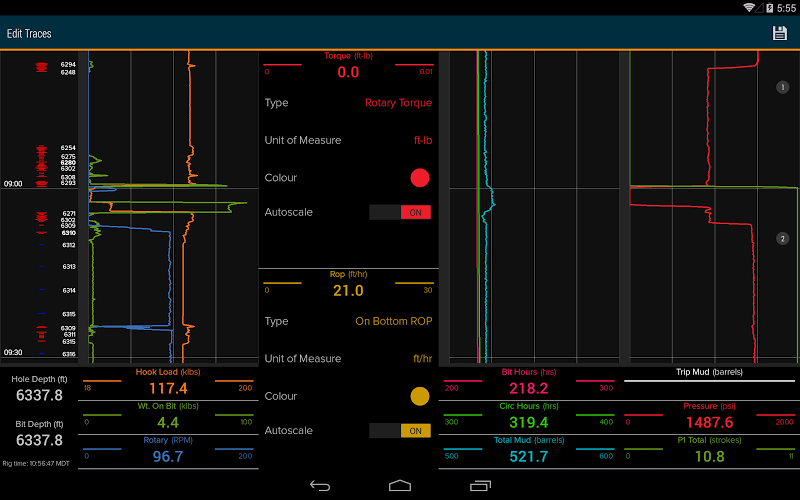Toggle Torque autoscale switch
The width and height of the screenshot is (800, 500).
tap(400, 212)
